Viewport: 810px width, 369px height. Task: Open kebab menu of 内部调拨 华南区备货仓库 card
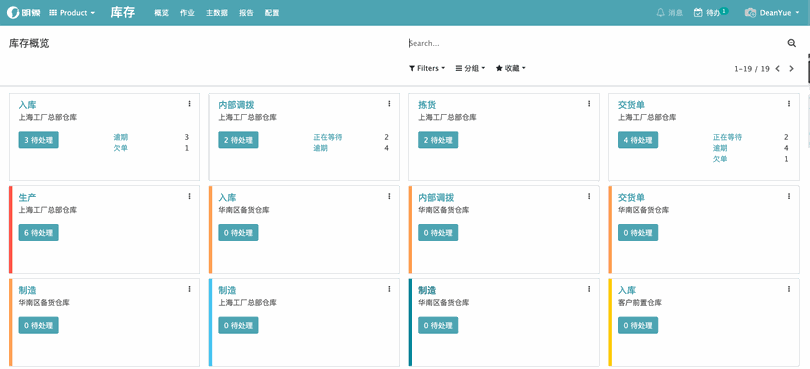[589, 196]
